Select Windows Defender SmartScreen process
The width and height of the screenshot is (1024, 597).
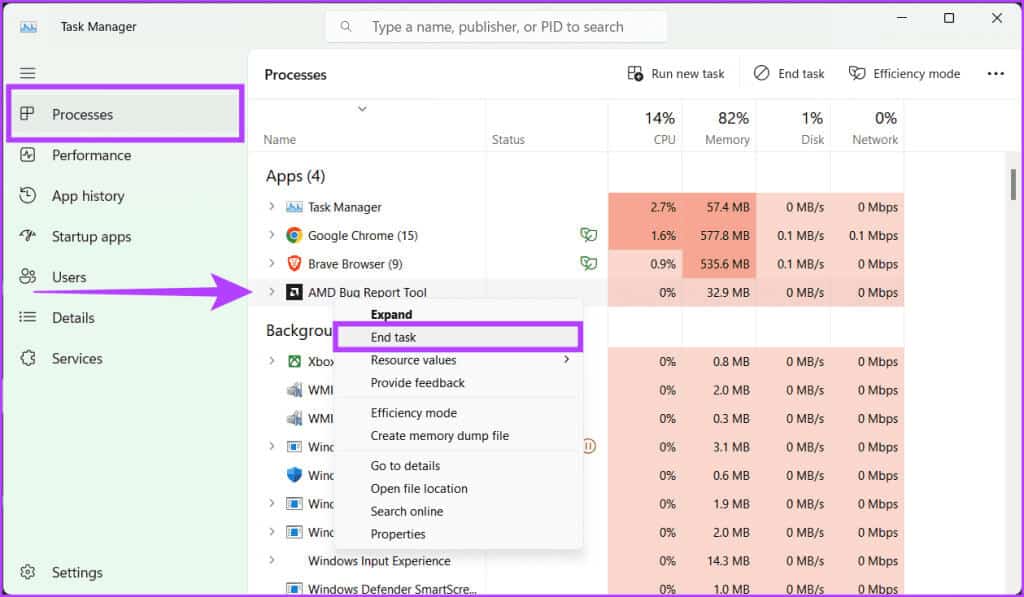pos(392,589)
